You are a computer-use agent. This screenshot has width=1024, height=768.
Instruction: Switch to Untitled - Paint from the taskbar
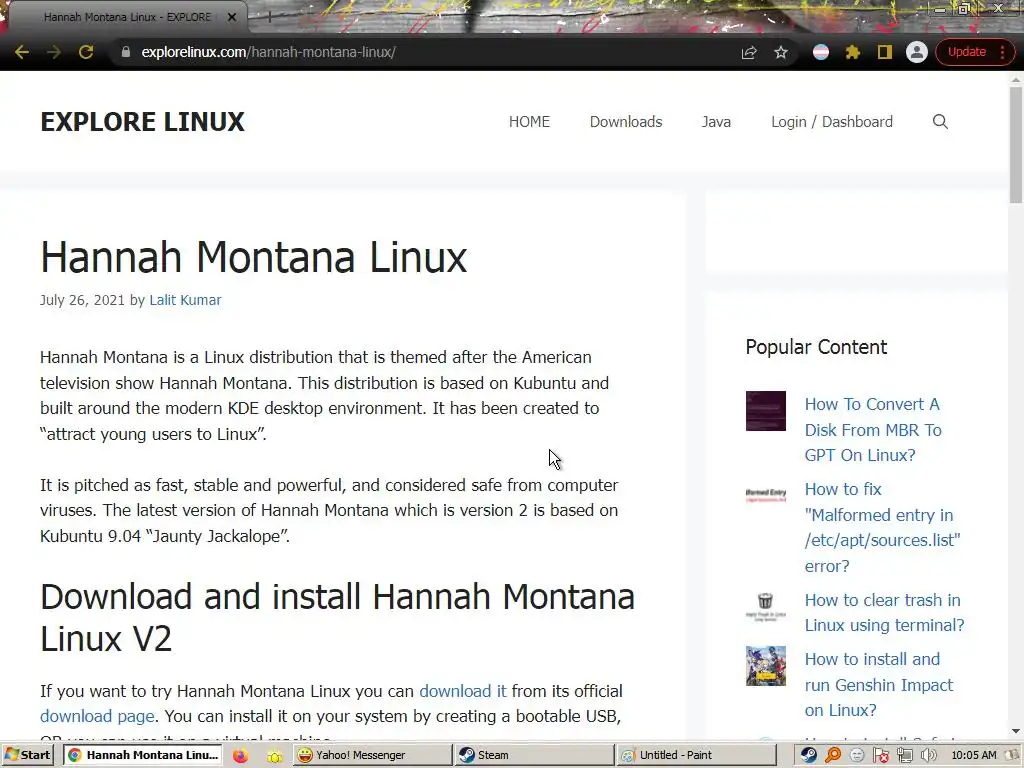(x=697, y=755)
